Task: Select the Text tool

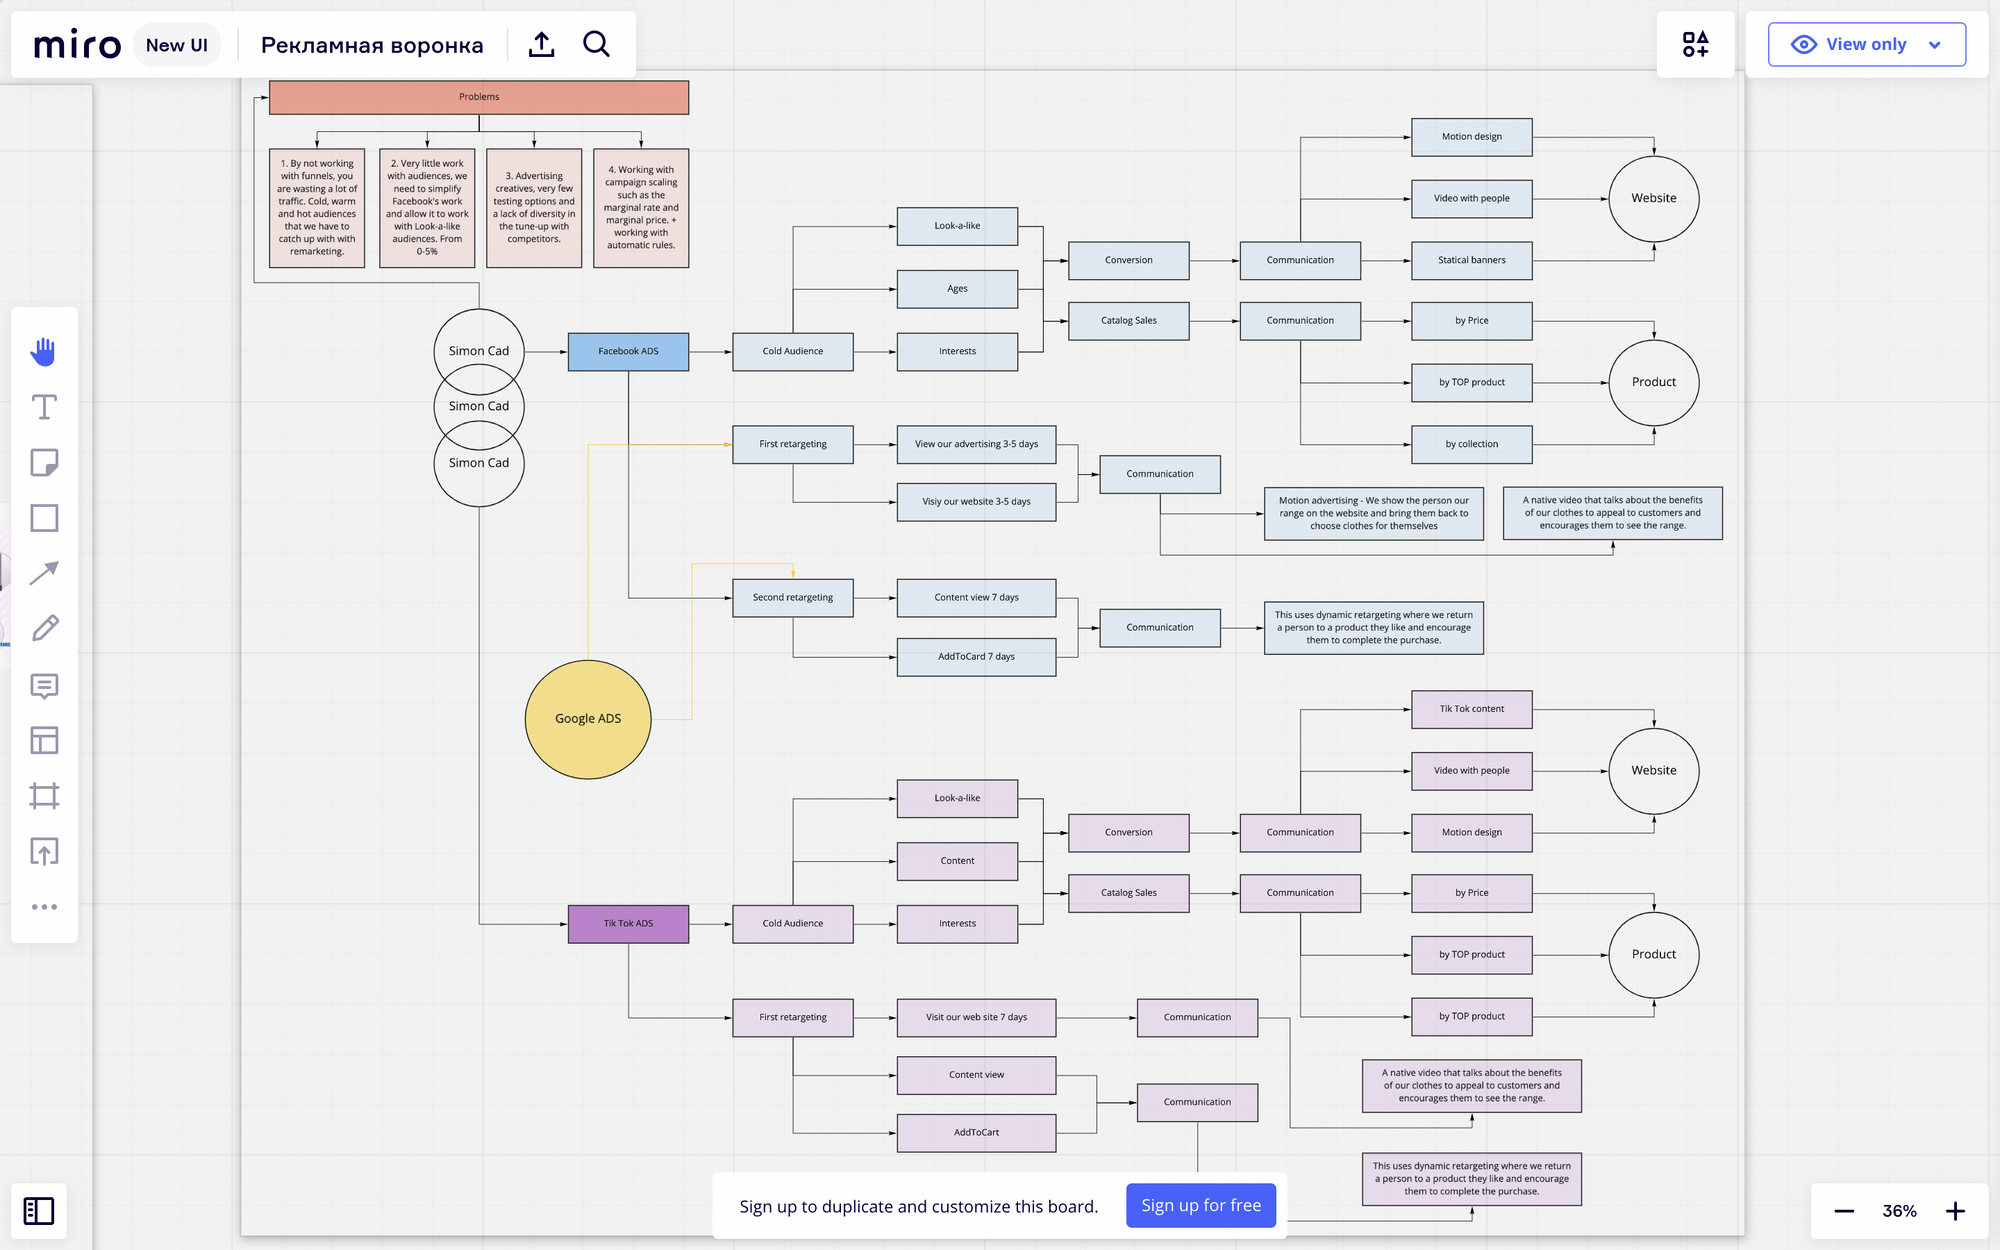Action: click(44, 407)
